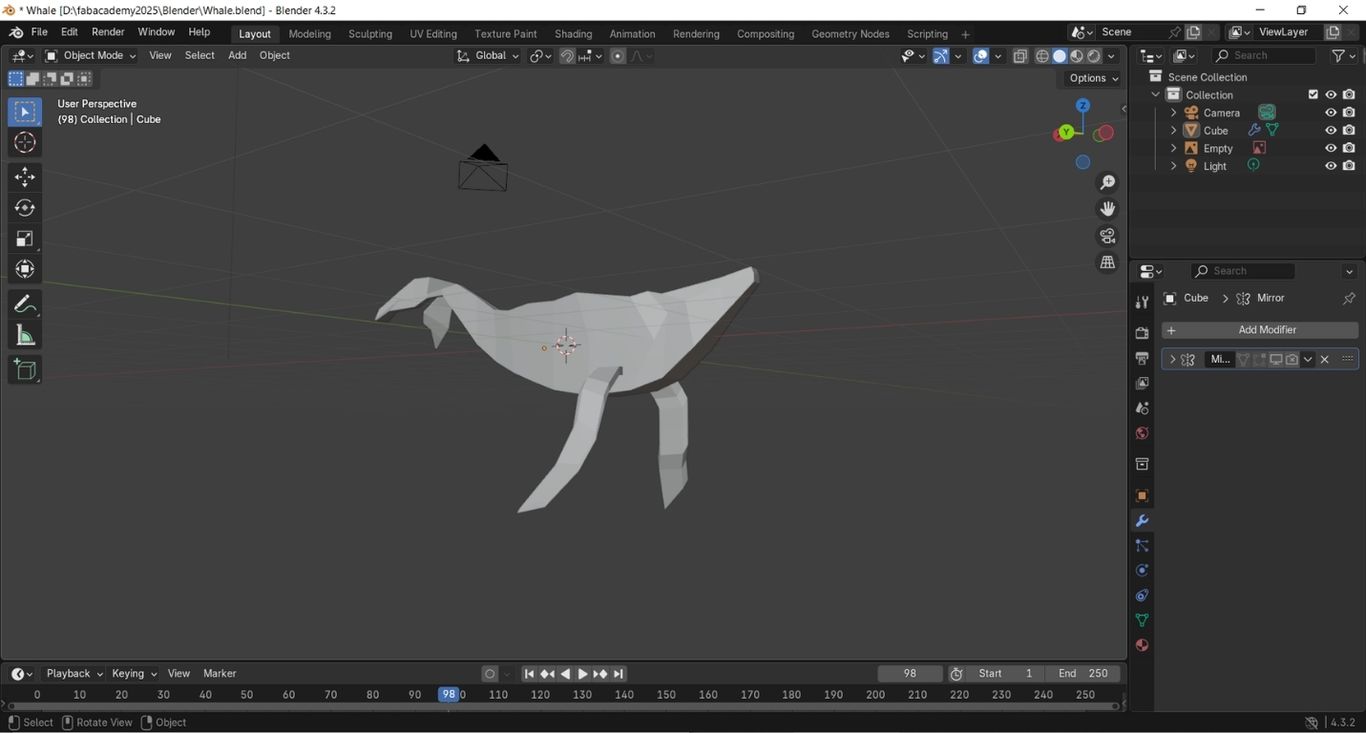Open the World properties tab
The height and width of the screenshot is (733, 1366).
point(1142,433)
